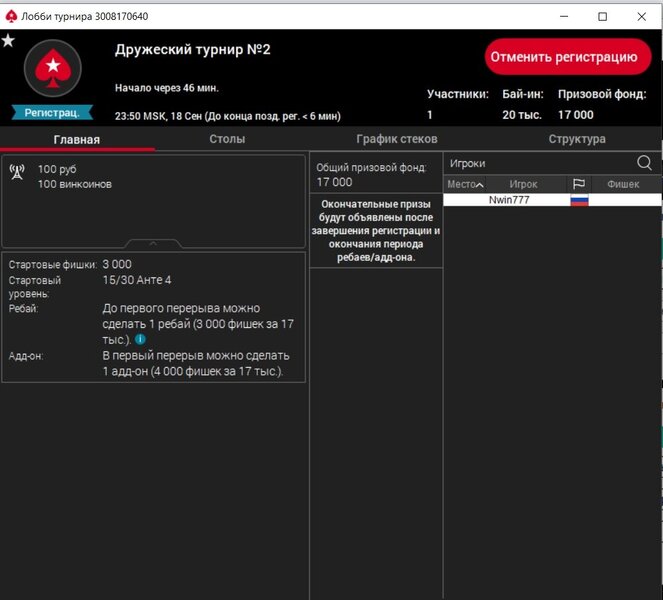Click the PokerStars icon in the title bar
The image size is (663, 600).
pos(12,16)
